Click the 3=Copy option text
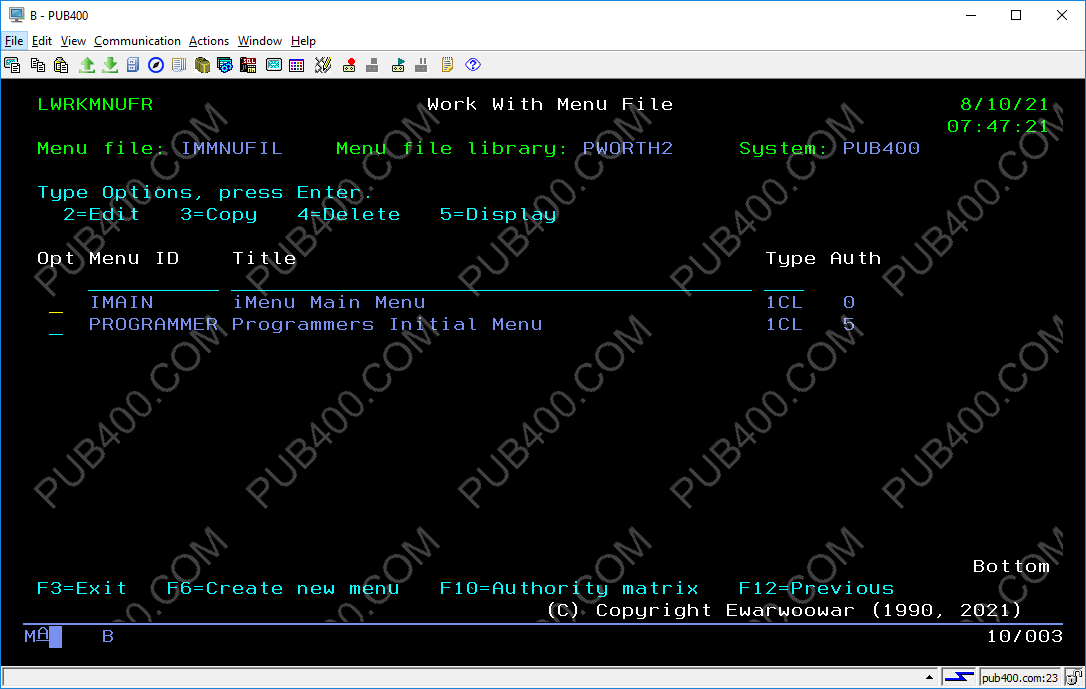Screen dimensions: 1086x689 pyautogui.click(x=218, y=215)
